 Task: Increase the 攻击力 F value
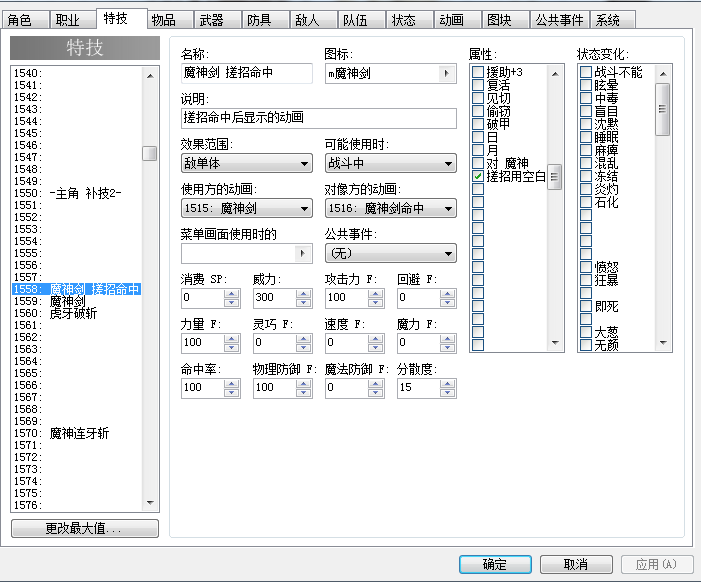tap(376, 294)
